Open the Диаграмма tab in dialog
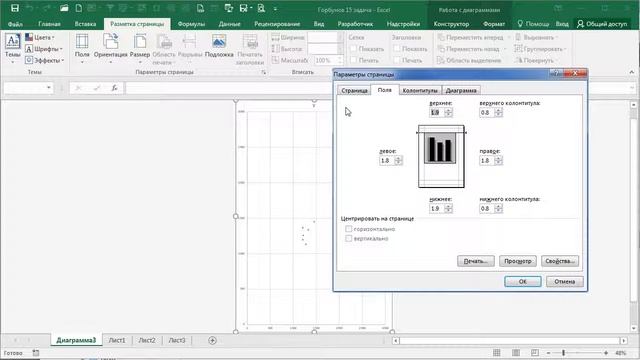640x360 pixels. 461,91
